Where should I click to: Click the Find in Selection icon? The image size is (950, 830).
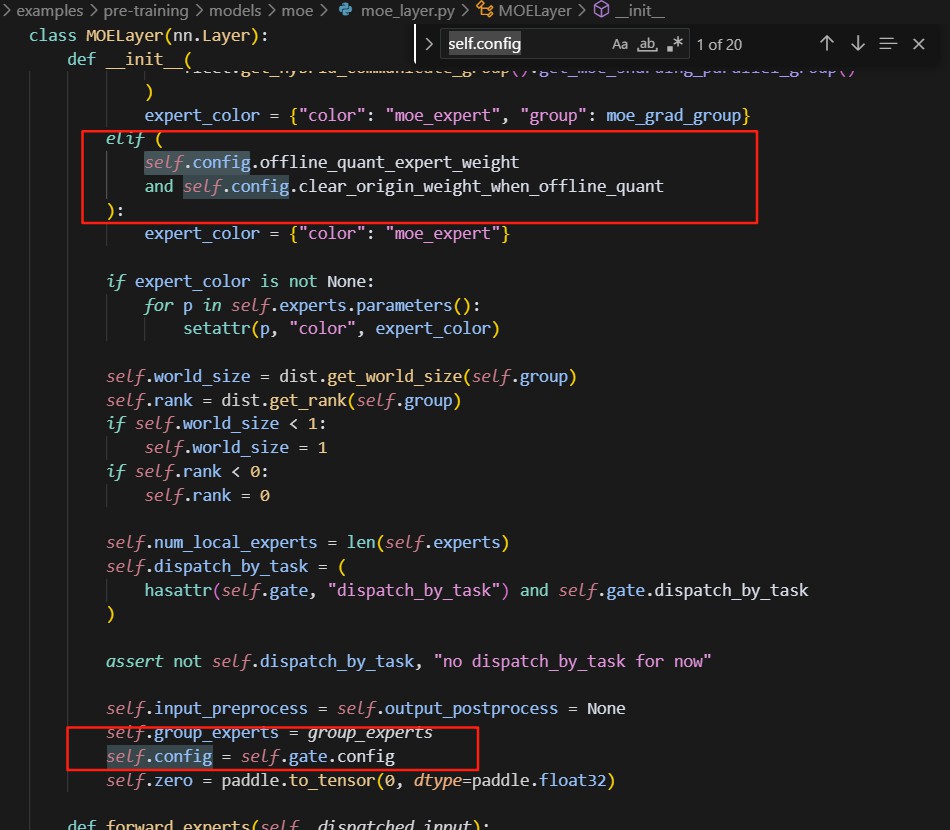(x=888, y=44)
